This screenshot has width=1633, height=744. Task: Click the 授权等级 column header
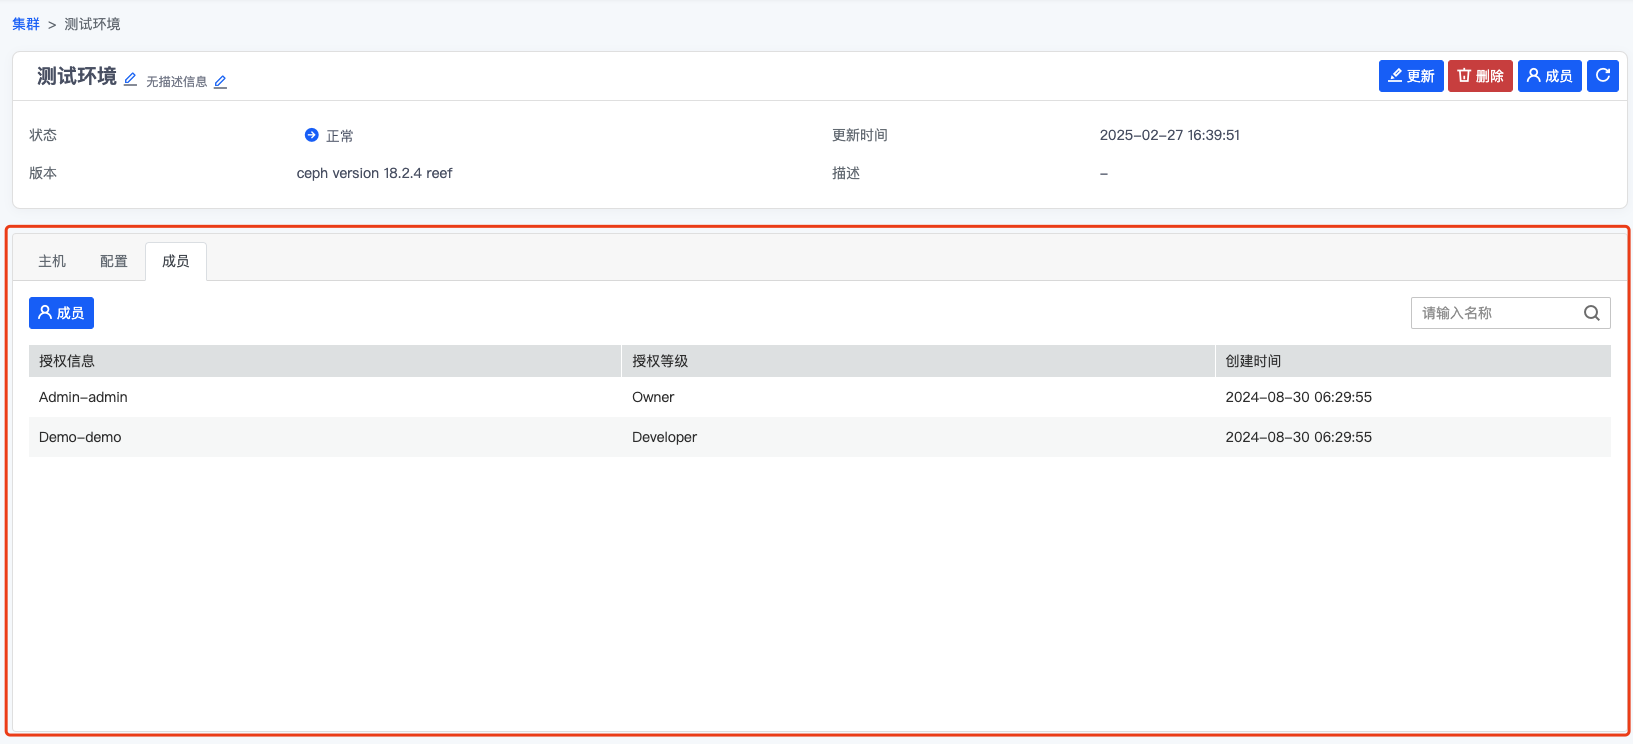coord(660,361)
